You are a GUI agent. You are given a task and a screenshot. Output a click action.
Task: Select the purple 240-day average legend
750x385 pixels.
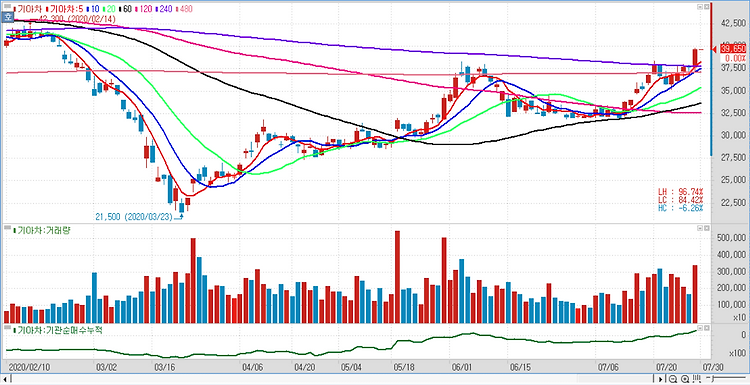[x=165, y=9]
